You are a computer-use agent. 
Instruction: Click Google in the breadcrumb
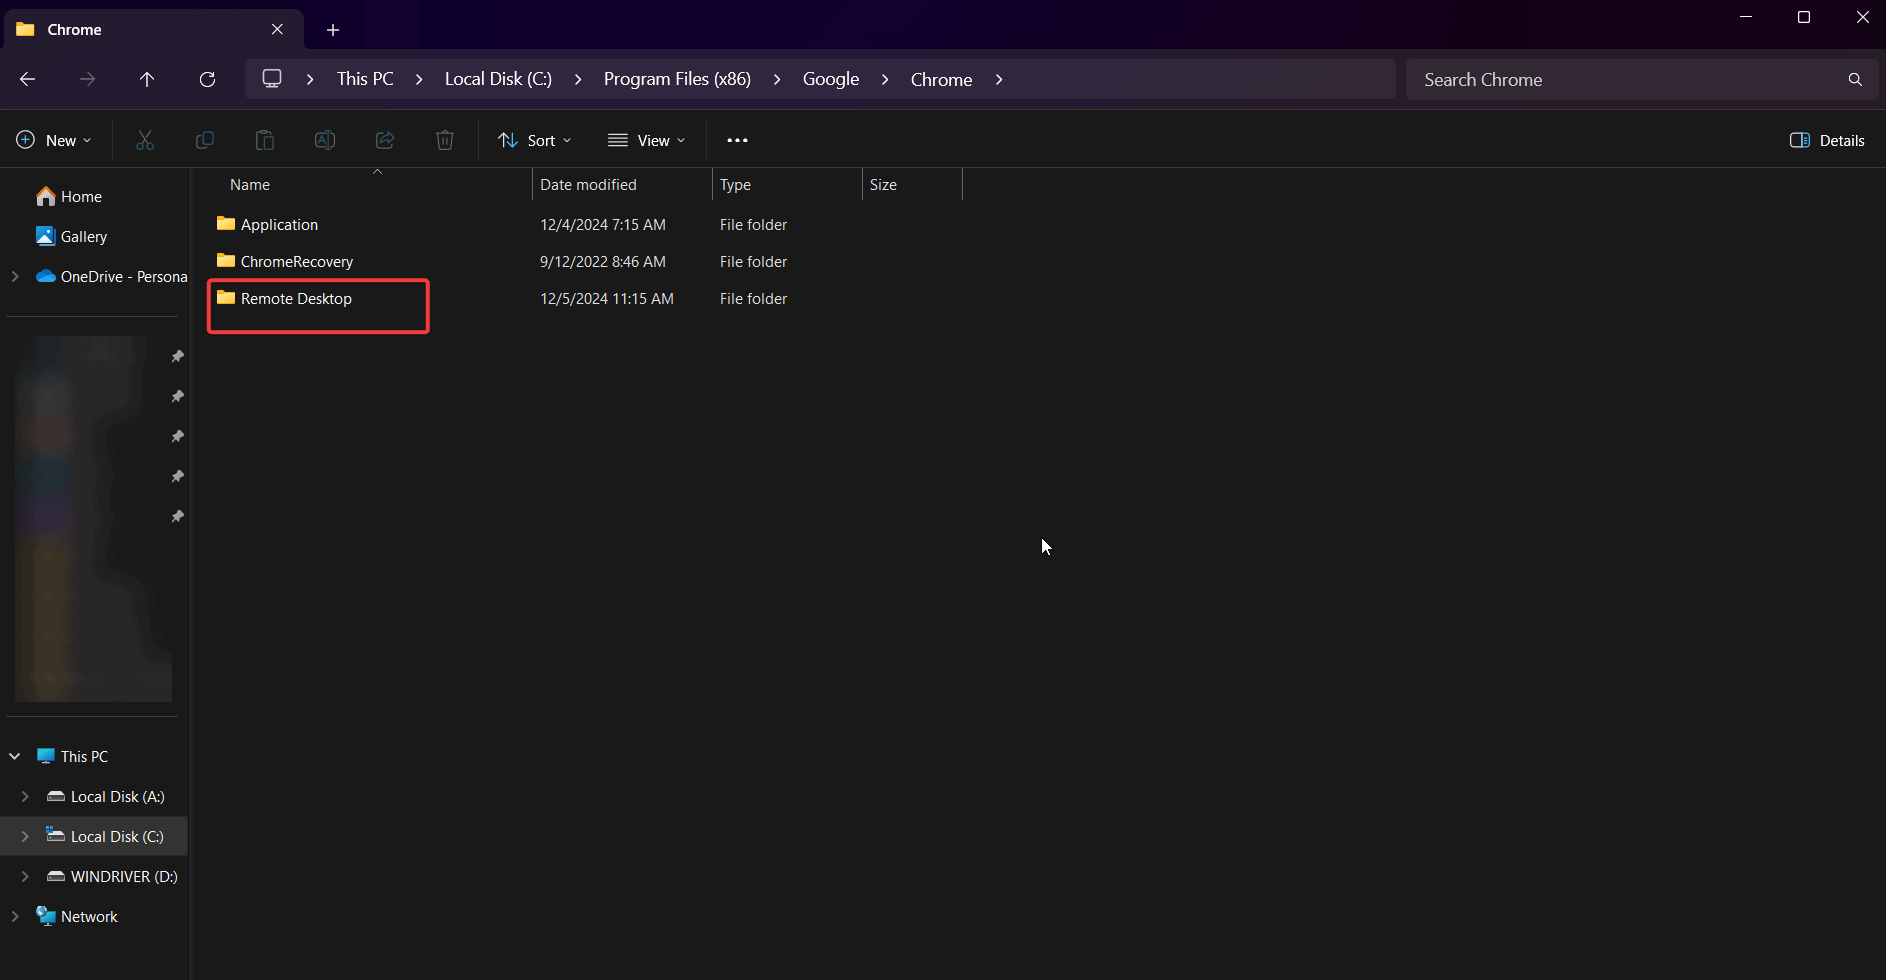point(831,79)
